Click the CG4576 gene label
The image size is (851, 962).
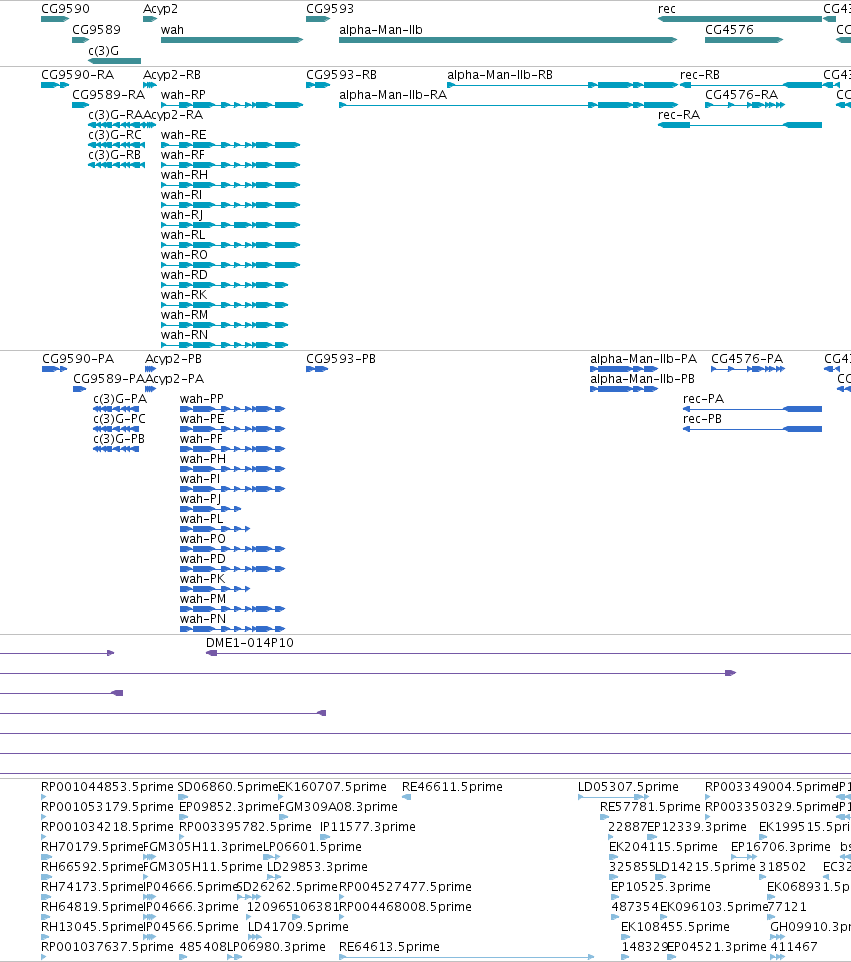point(729,30)
